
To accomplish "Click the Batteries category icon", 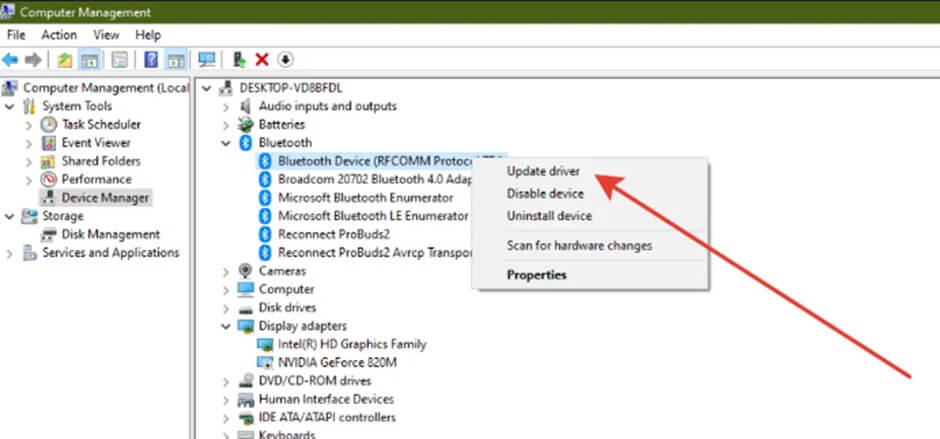I will pos(245,124).
